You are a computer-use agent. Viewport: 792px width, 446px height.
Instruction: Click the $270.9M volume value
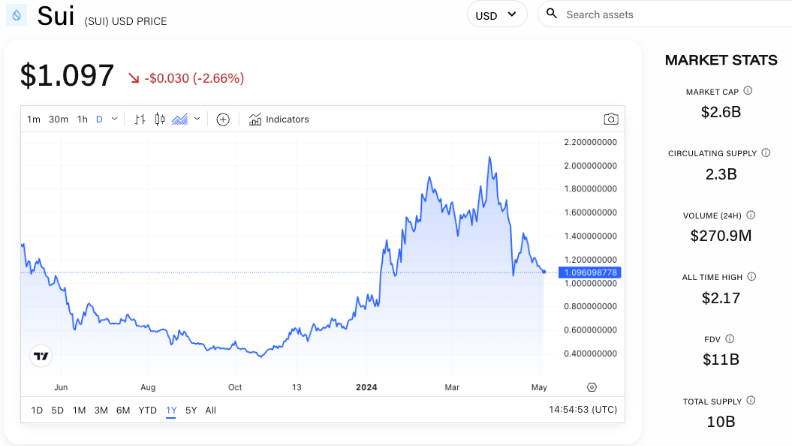click(721, 236)
